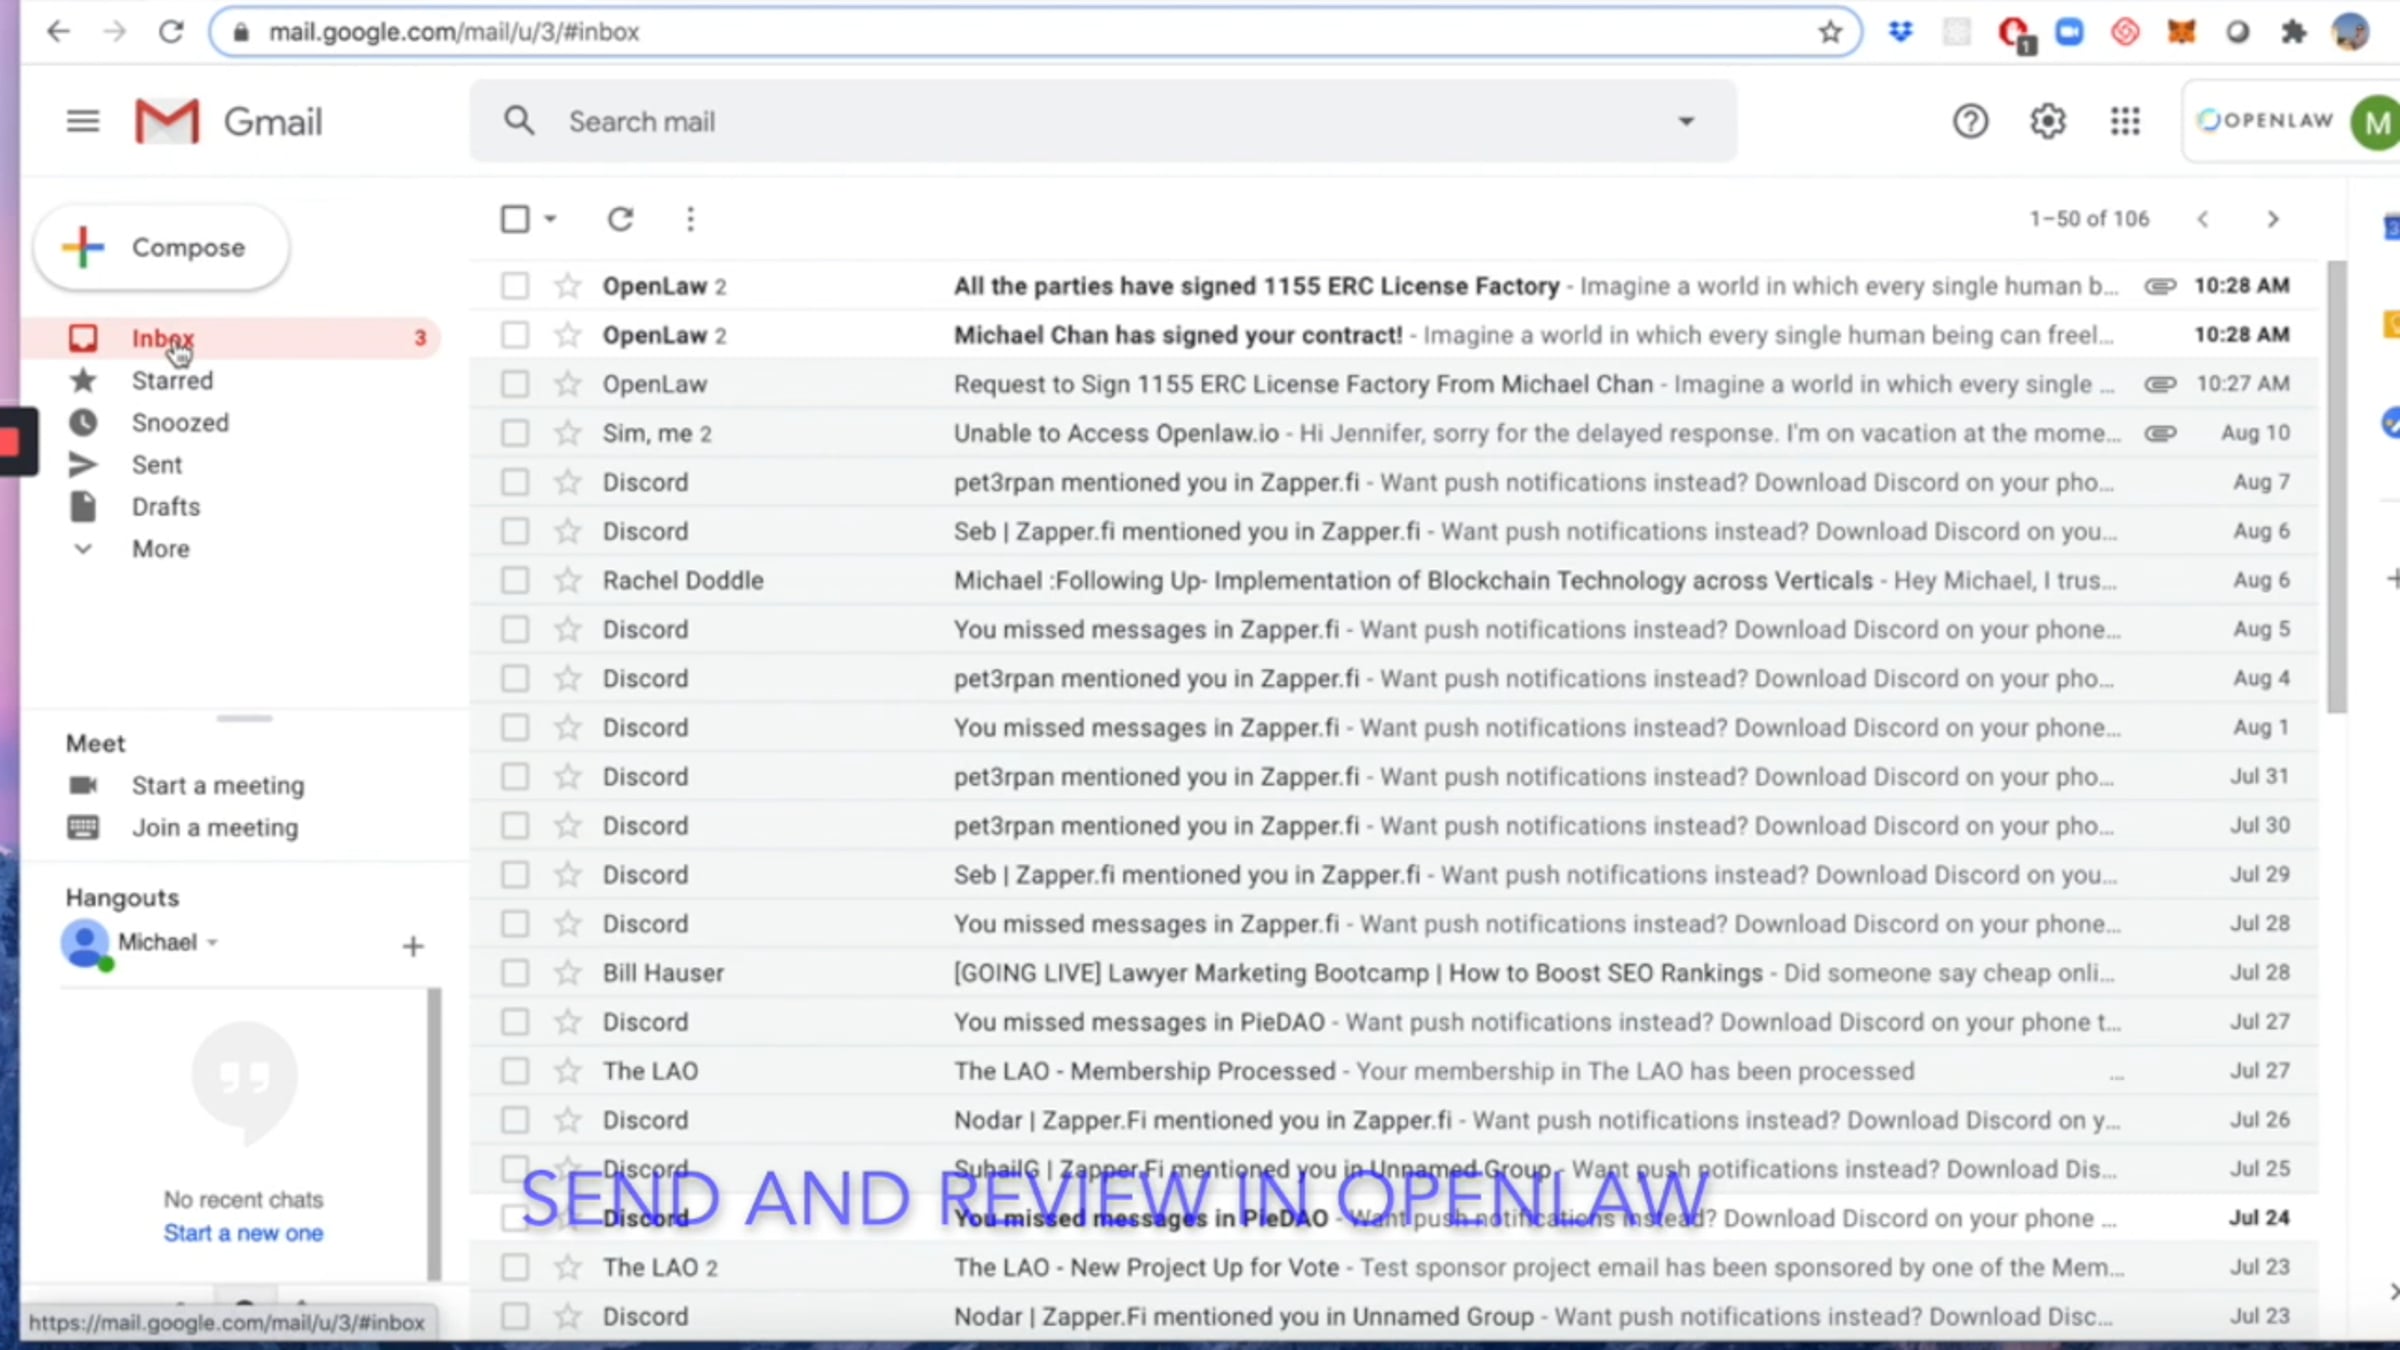The width and height of the screenshot is (2400, 1350).
Task: Click the Hangouts panel scrollbar
Action: [x=434, y=1135]
